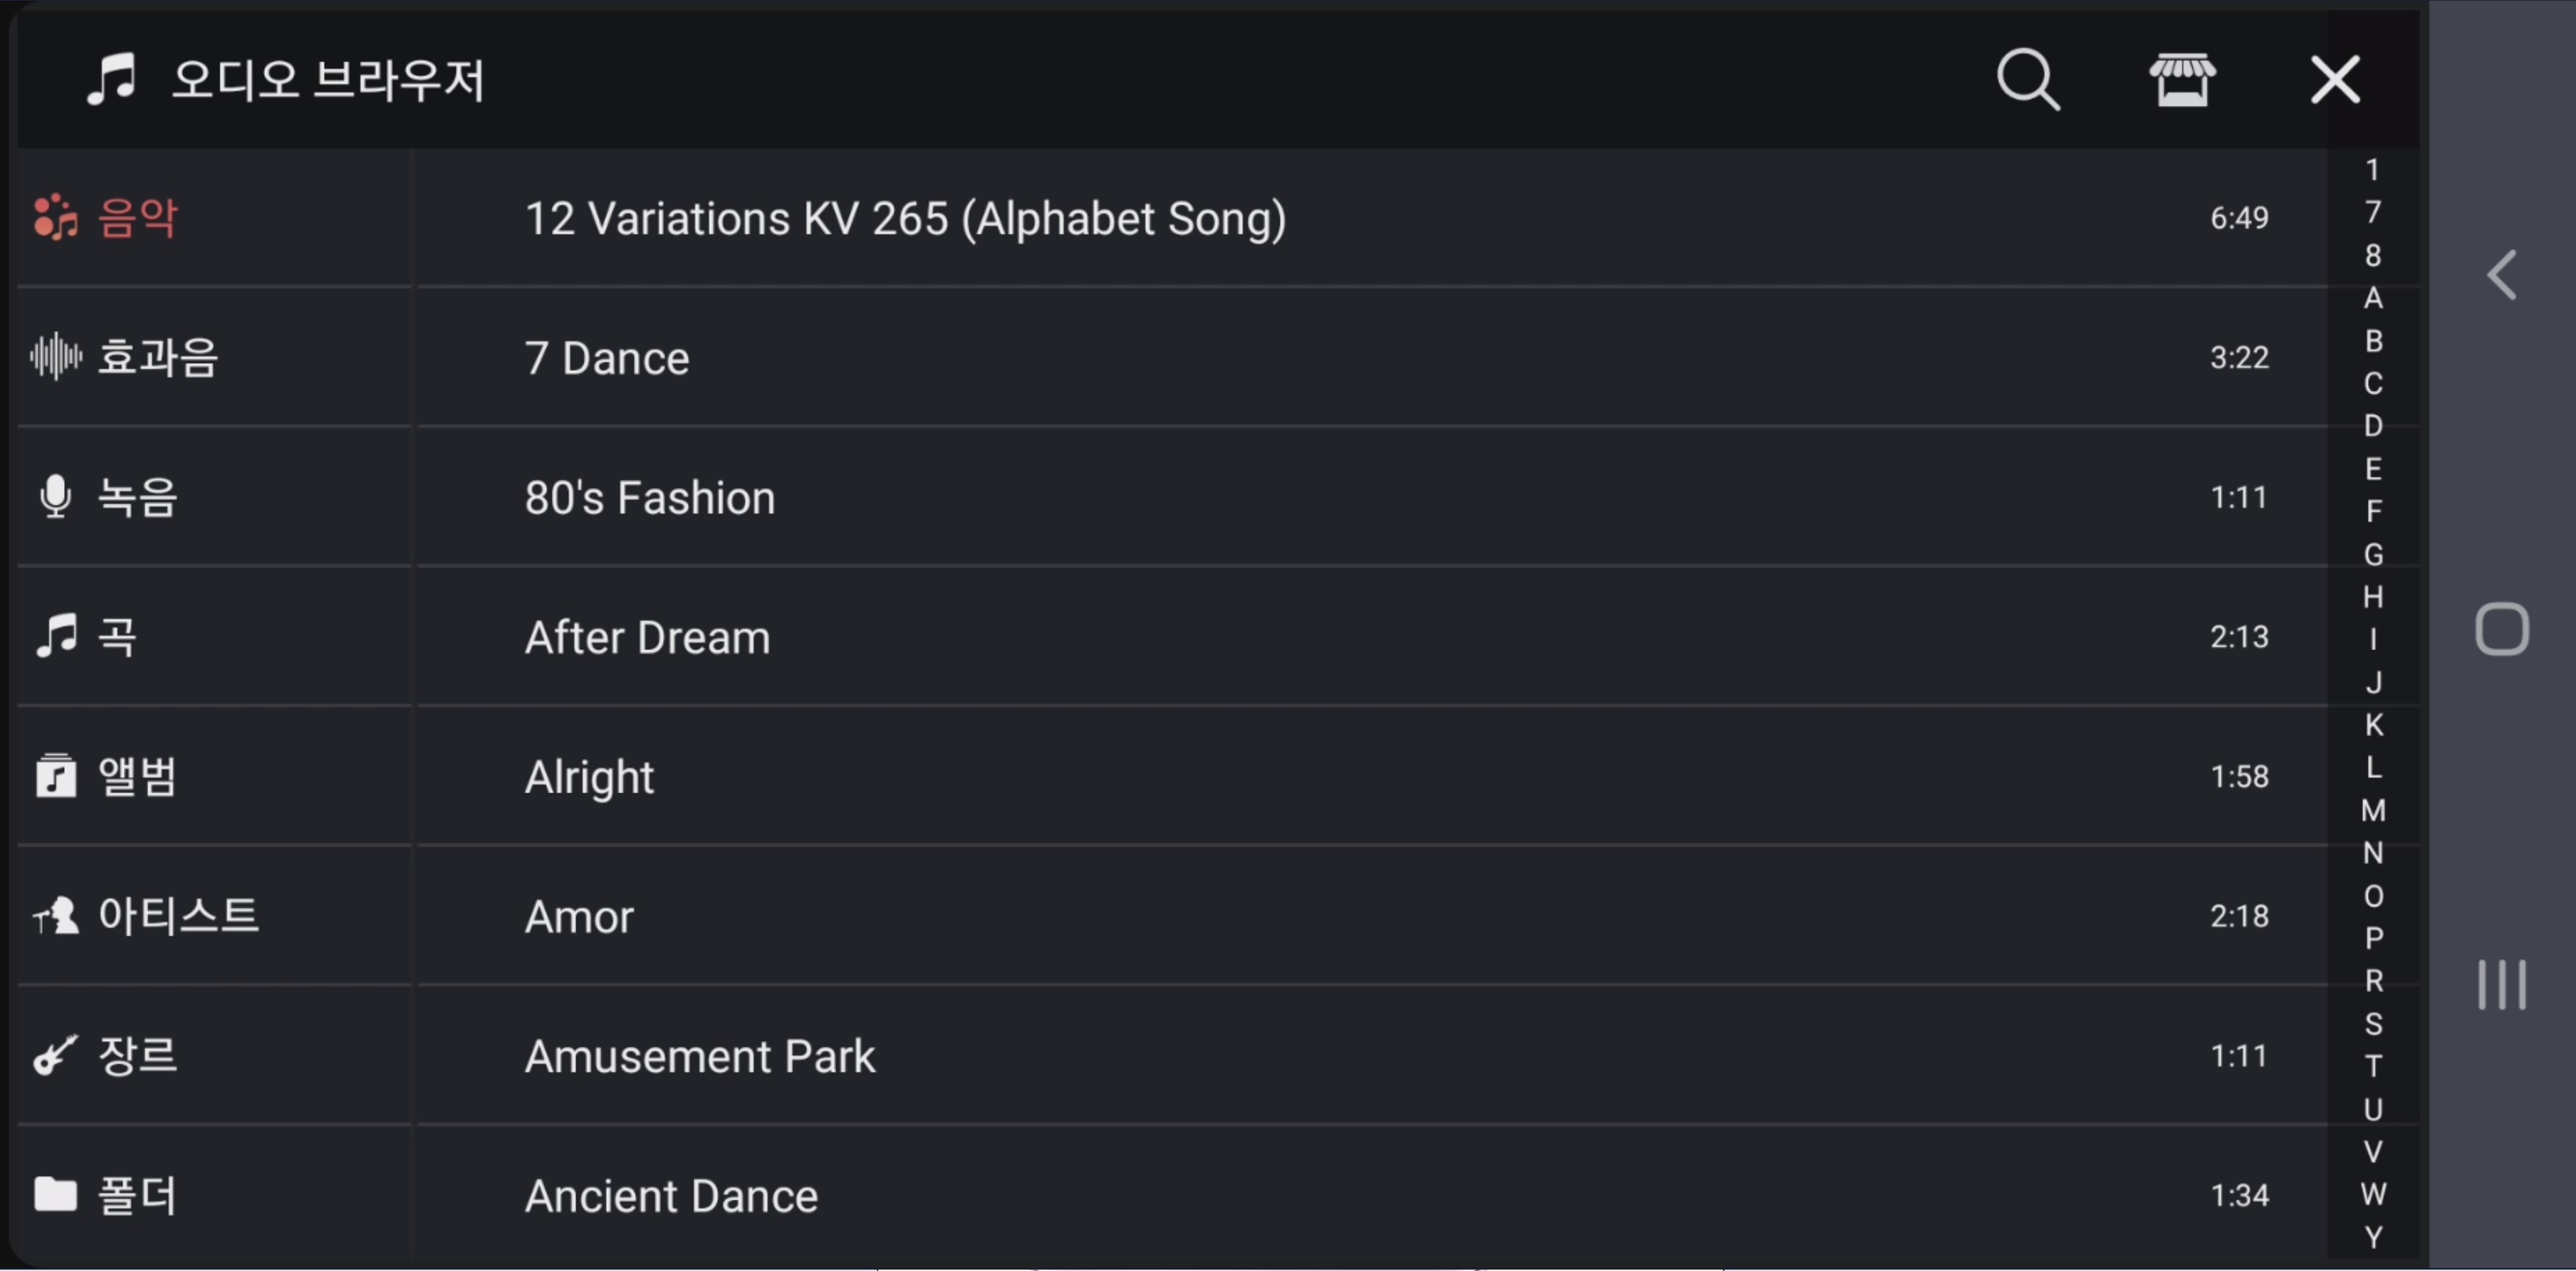Choose the After Dream track
2576x1271 pixels.
click(647, 637)
